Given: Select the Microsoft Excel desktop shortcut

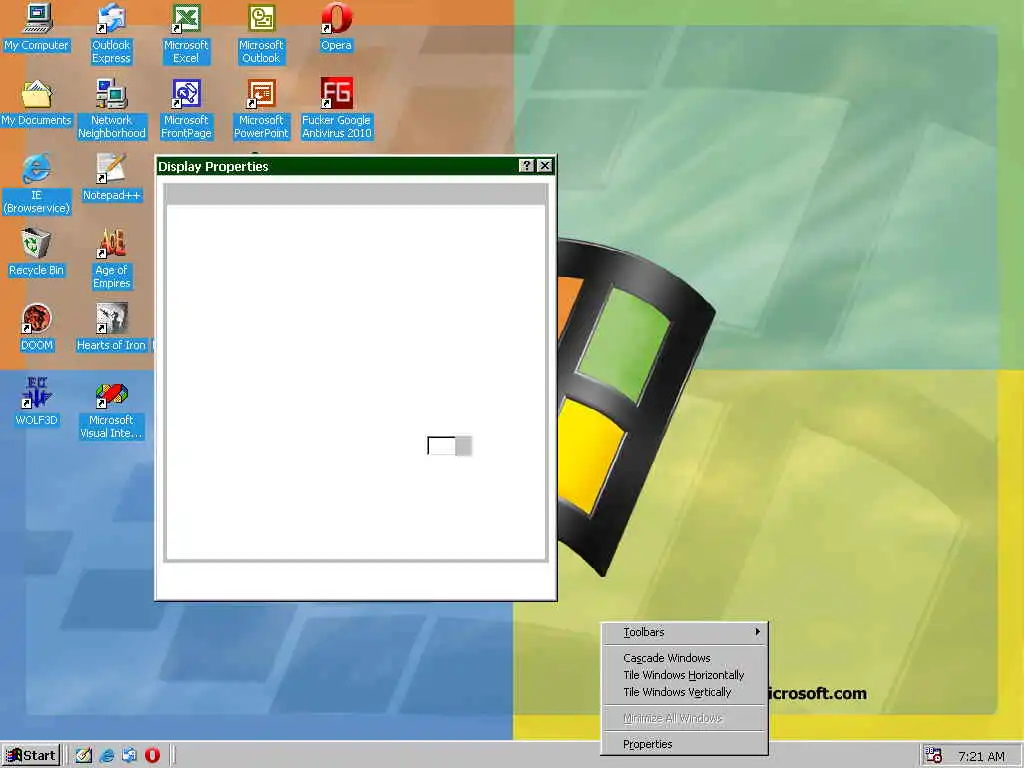Looking at the screenshot, I should click(x=186, y=34).
